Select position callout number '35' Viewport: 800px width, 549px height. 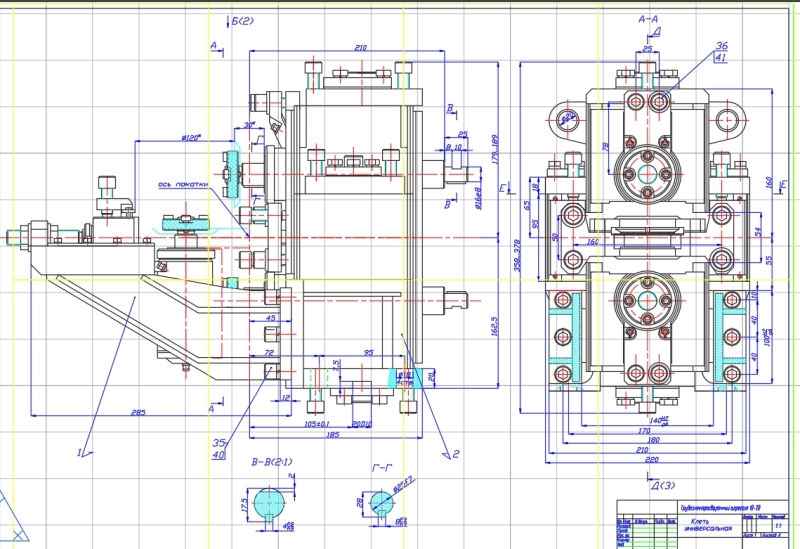click(x=219, y=443)
